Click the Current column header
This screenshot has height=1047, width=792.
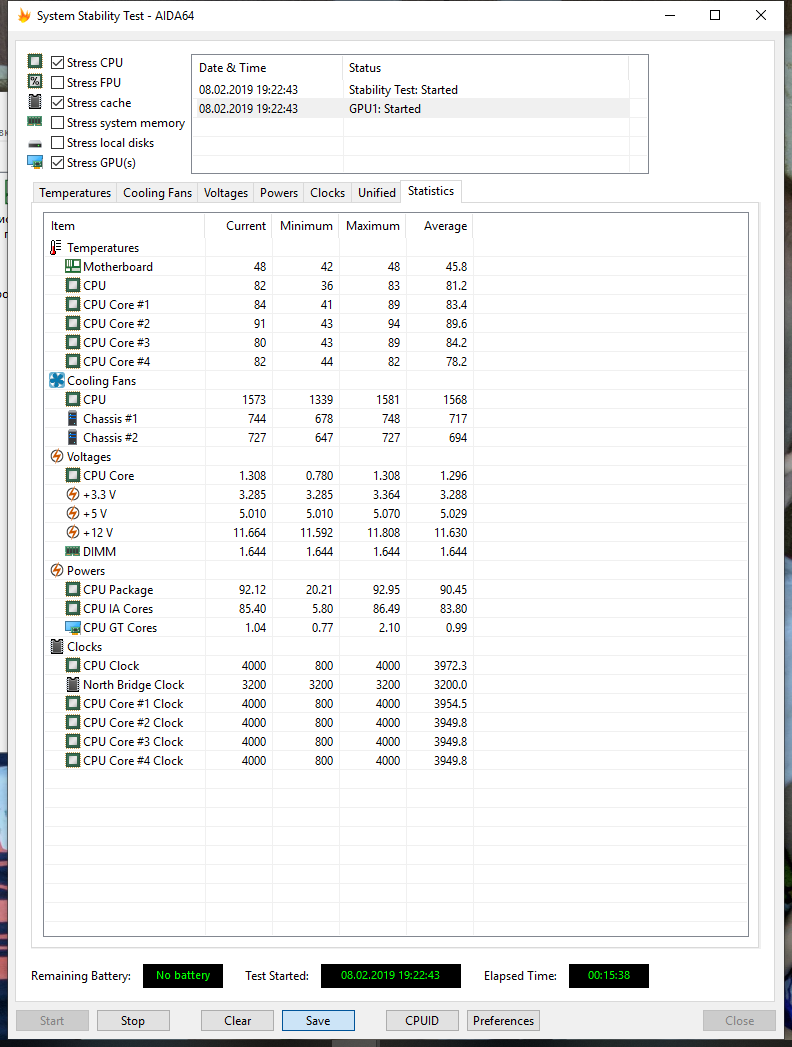[238, 226]
